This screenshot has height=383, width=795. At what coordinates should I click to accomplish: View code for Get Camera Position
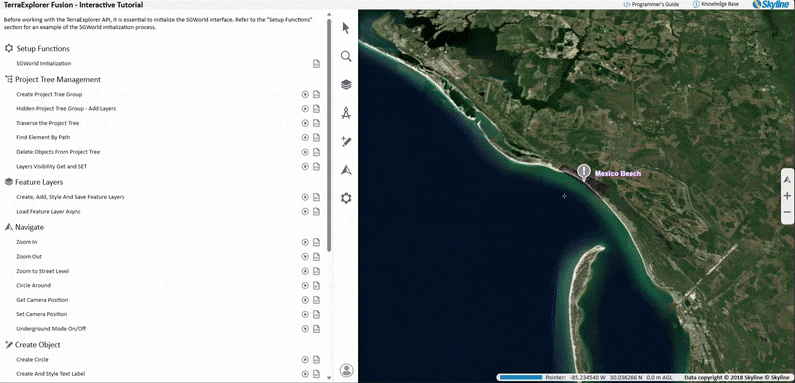coord(316,300)
